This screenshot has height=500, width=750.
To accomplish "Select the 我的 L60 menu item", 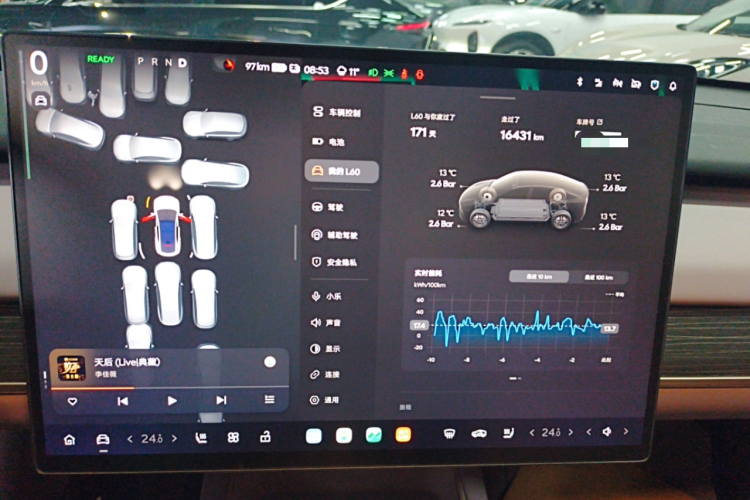I will click(342, 171).
